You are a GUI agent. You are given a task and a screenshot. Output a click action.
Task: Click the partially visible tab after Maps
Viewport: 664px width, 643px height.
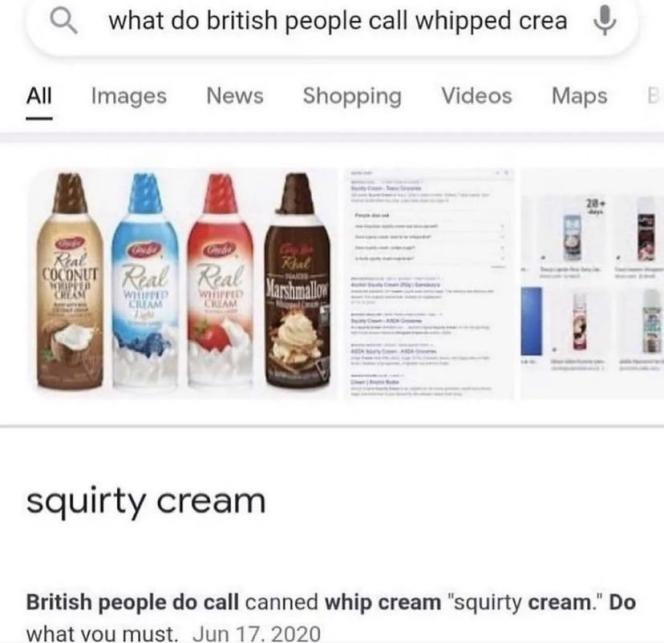tap(654, 96)
